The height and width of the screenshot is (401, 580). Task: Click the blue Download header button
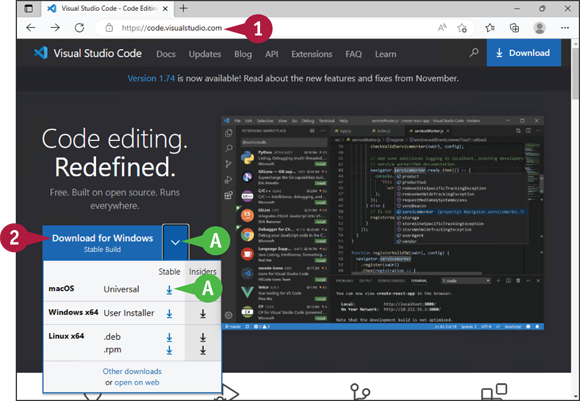[523, 53]
